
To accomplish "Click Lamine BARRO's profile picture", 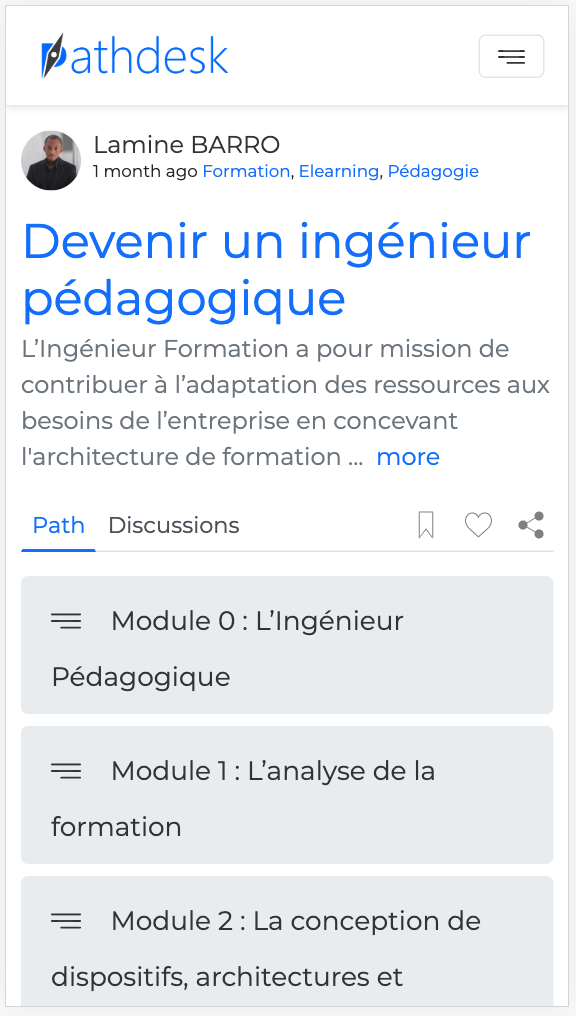I will (x=51, y=160).
